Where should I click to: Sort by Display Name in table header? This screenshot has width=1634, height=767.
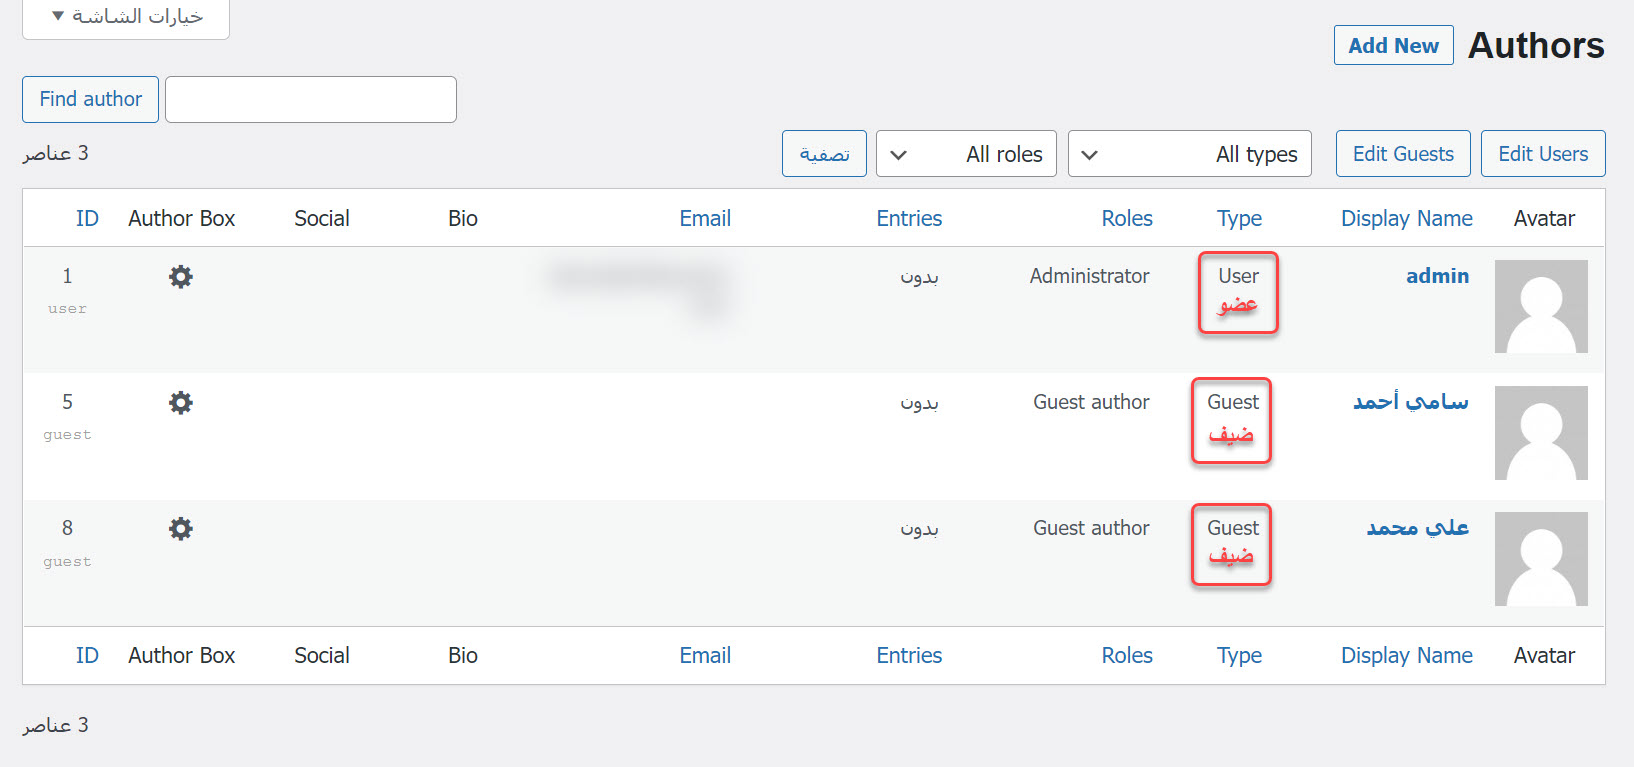(1406, 219)
